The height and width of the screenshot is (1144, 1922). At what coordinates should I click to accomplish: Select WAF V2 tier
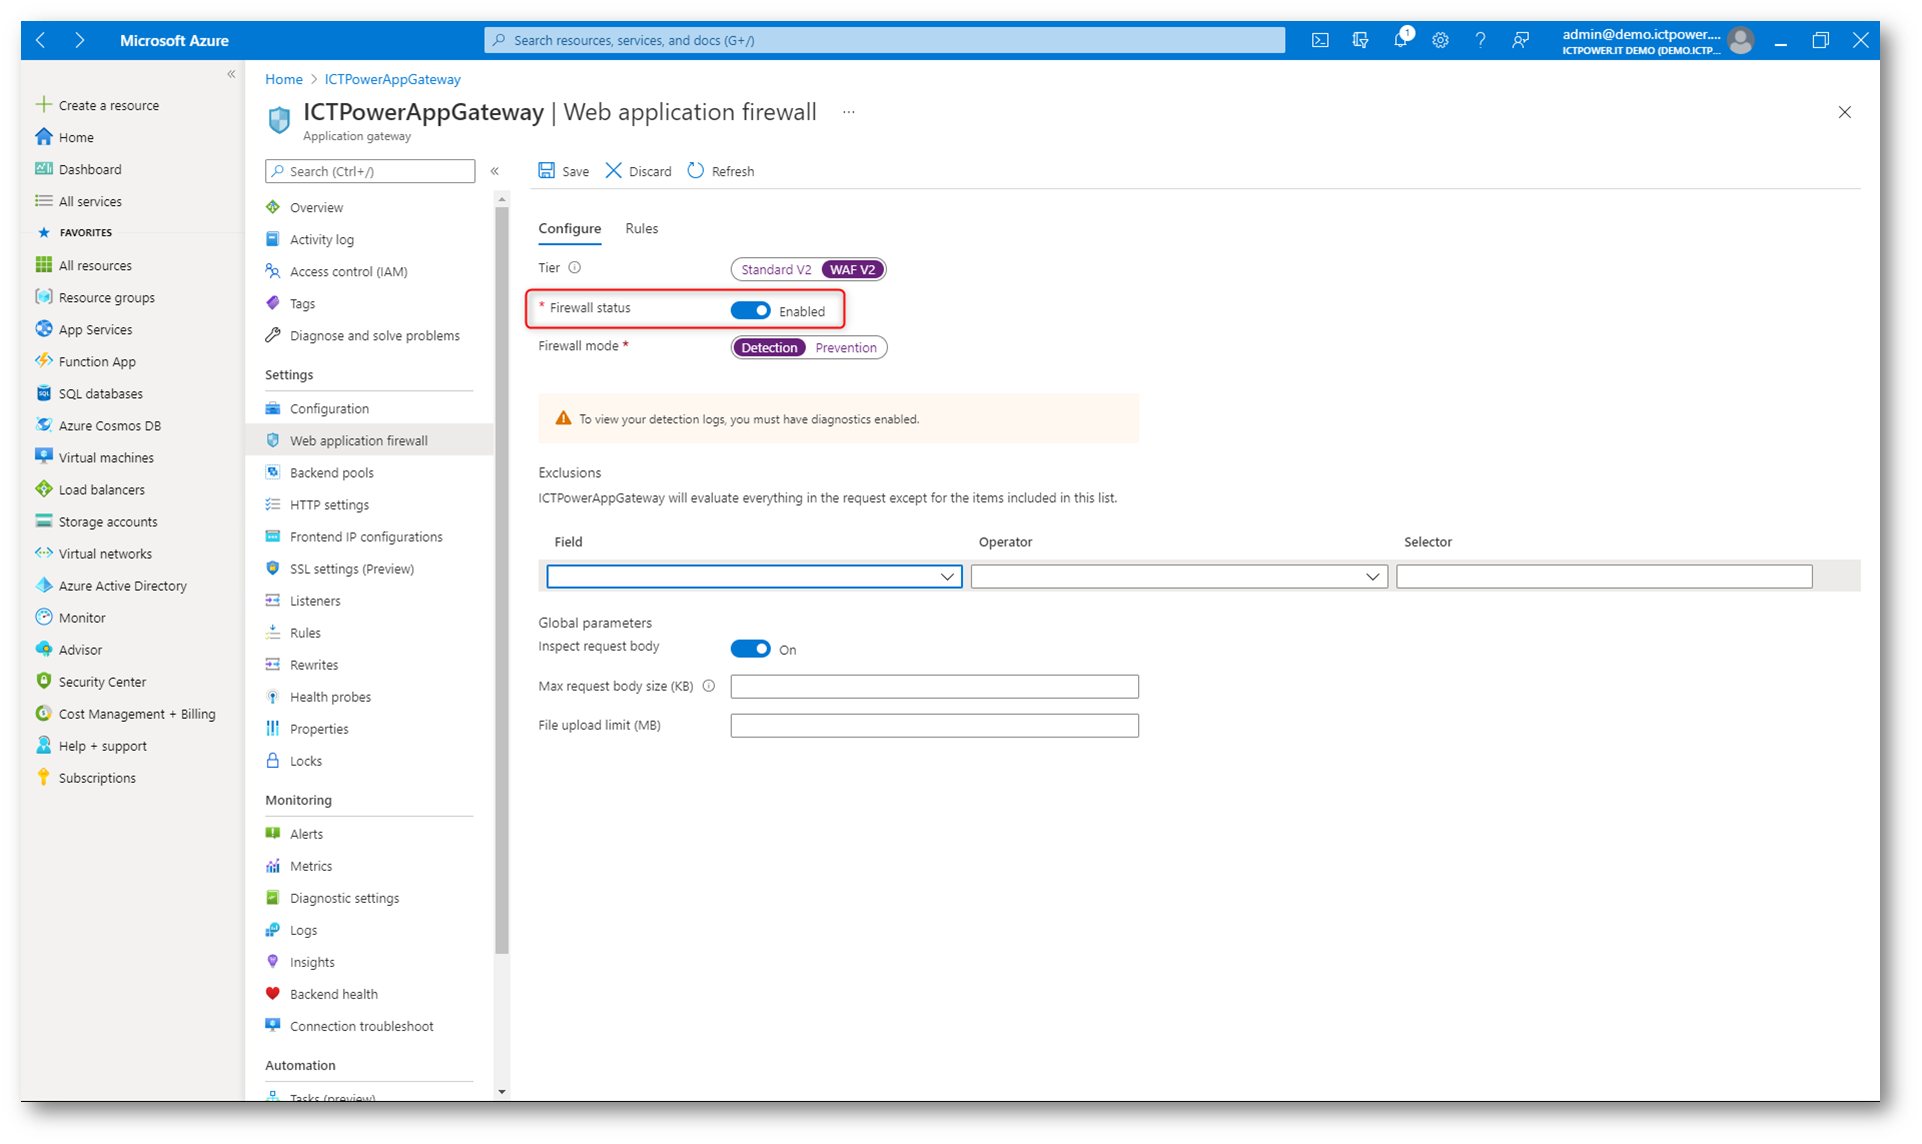click(853, 270)
